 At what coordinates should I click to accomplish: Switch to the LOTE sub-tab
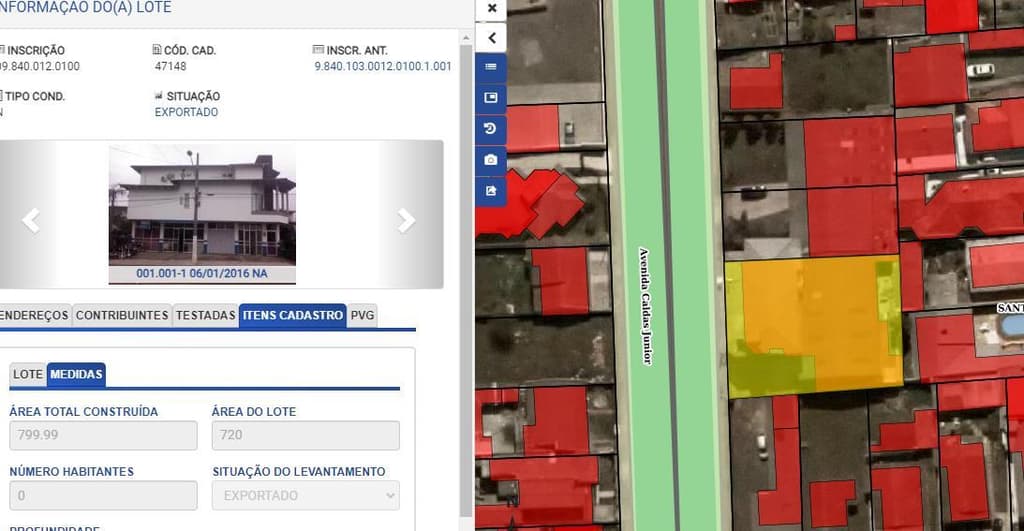tap(27, 374)
